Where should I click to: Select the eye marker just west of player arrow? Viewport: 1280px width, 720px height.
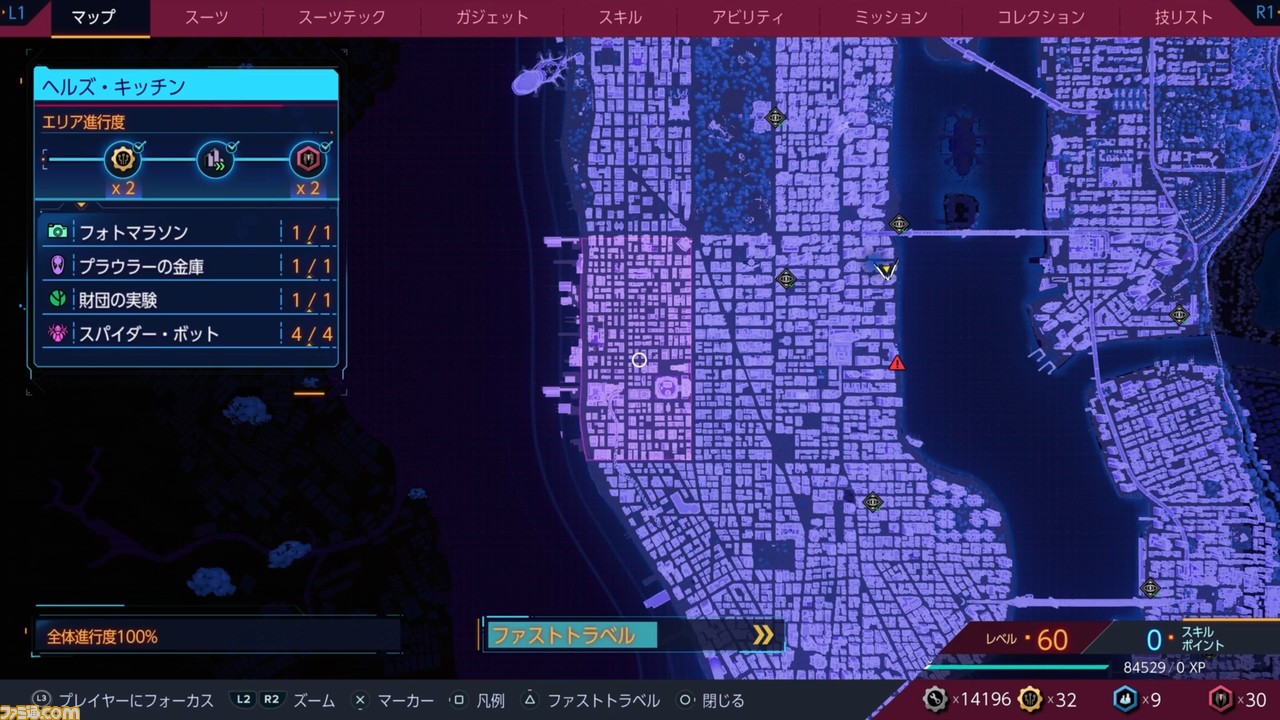pos(786,279)
